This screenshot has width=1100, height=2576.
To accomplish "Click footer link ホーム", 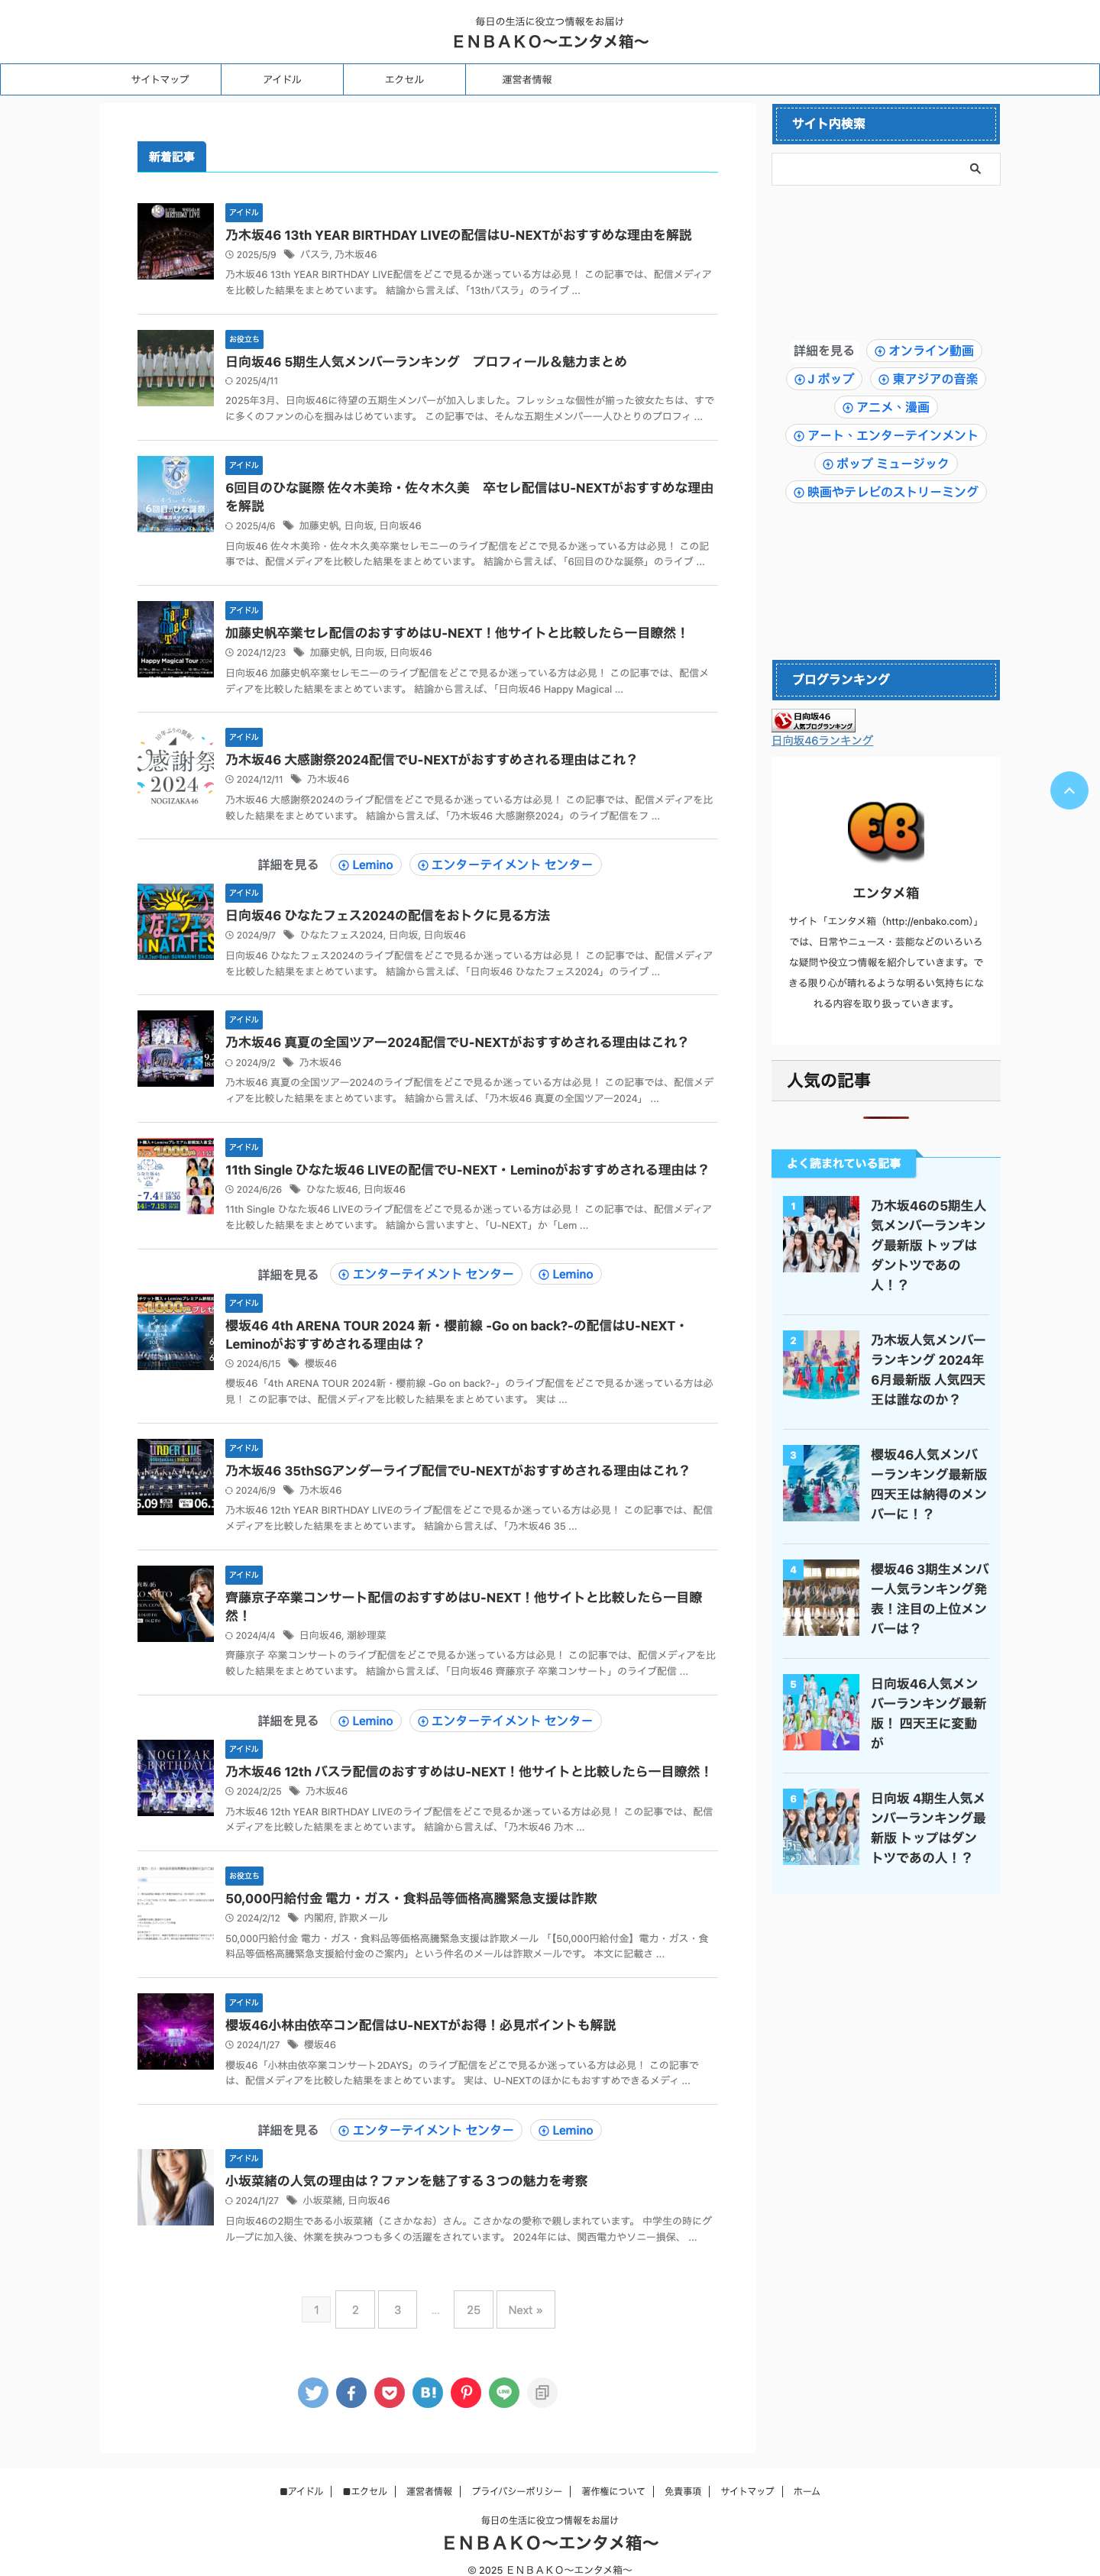I will 806,2491.
